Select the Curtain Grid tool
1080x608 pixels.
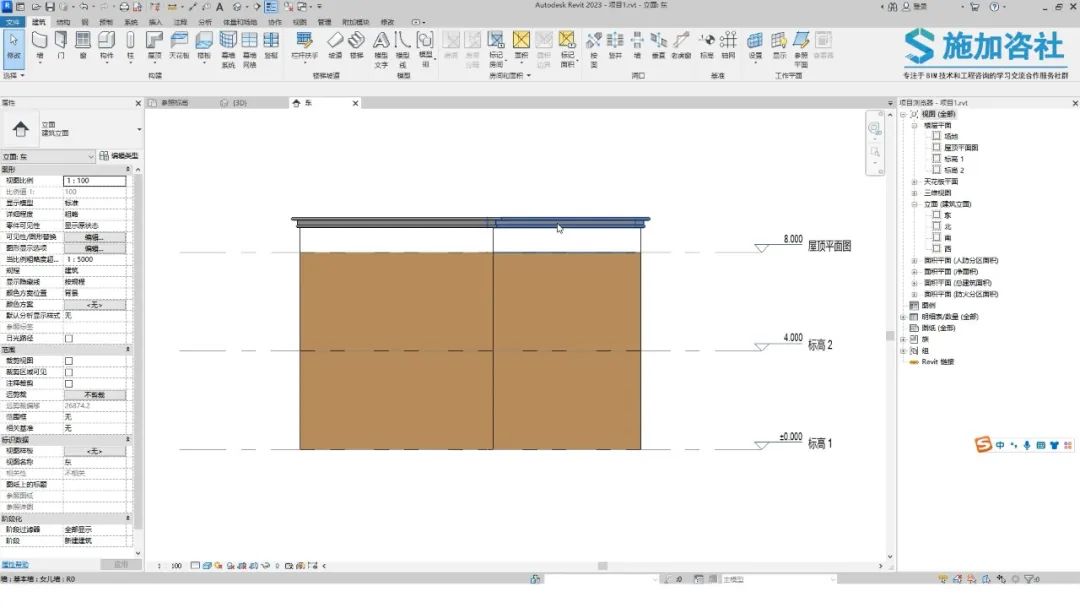[249, 49]
